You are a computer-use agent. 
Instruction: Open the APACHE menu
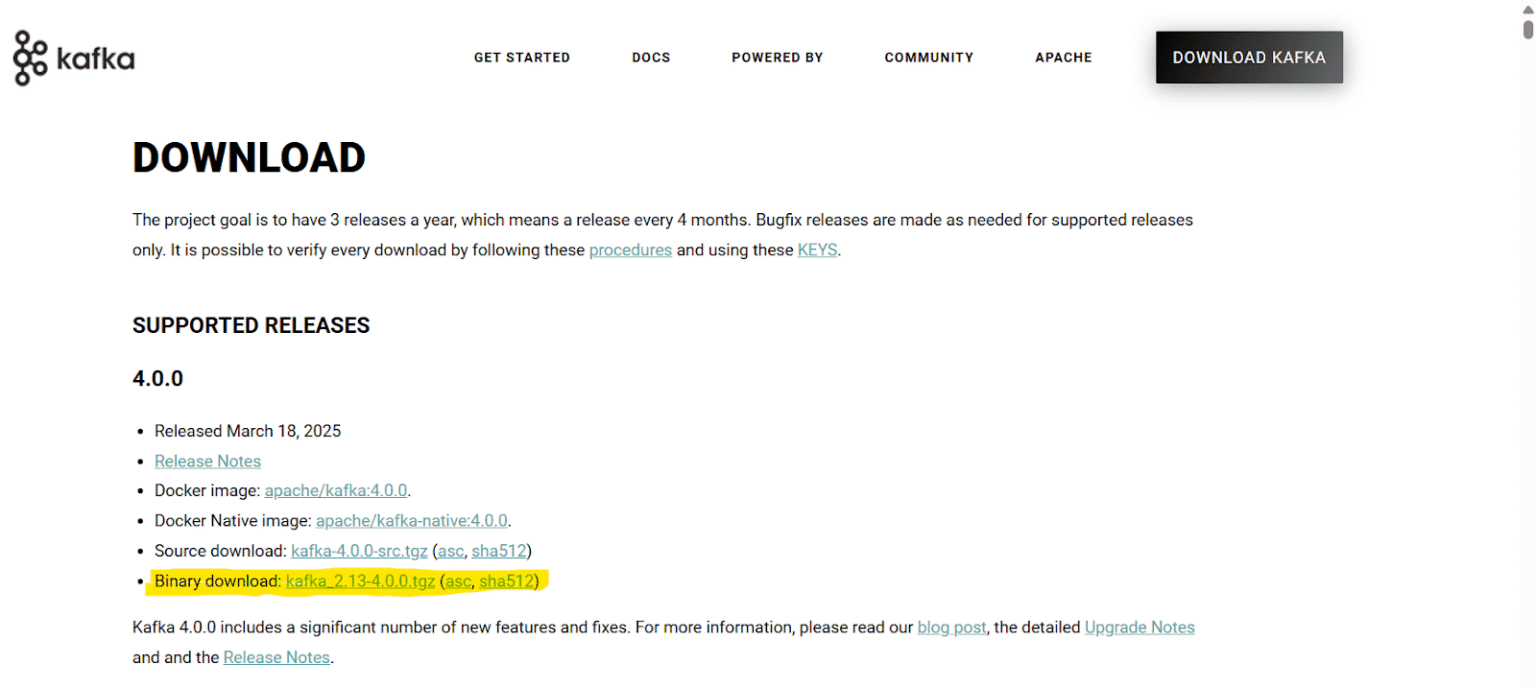point(1063,58)
